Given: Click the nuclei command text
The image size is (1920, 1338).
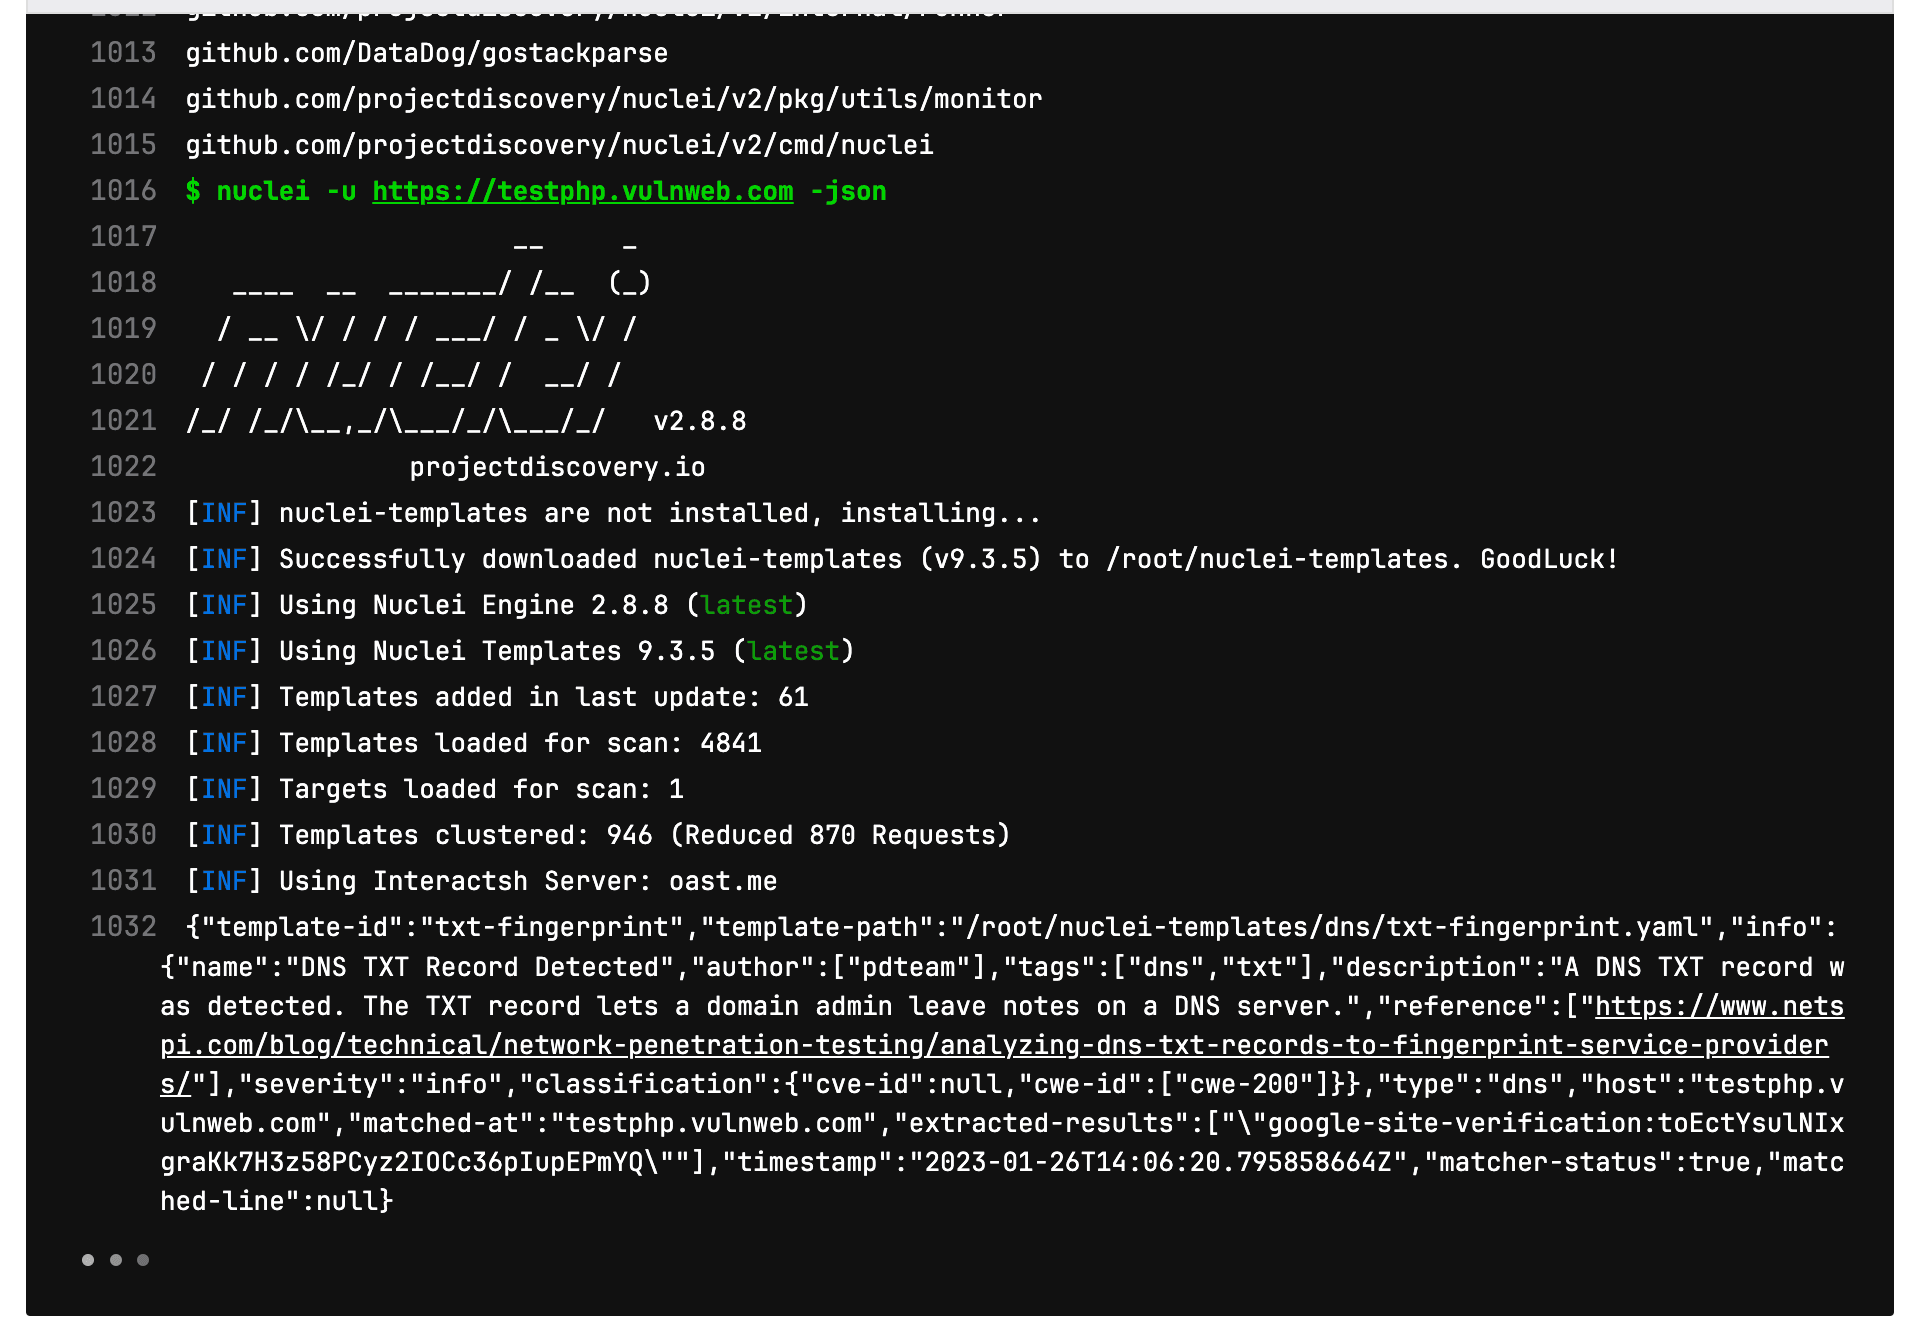Looking at the screenshot, I should point(263,191).
